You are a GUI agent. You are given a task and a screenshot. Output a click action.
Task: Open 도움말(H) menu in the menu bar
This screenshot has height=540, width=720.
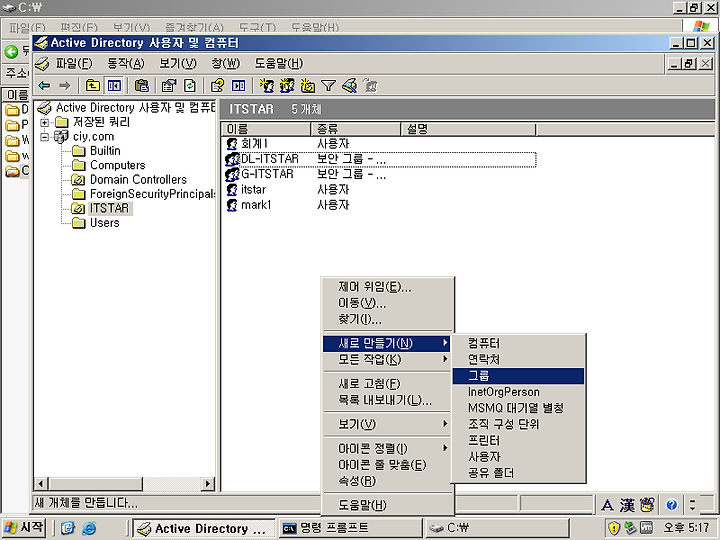tap(279, 63)
